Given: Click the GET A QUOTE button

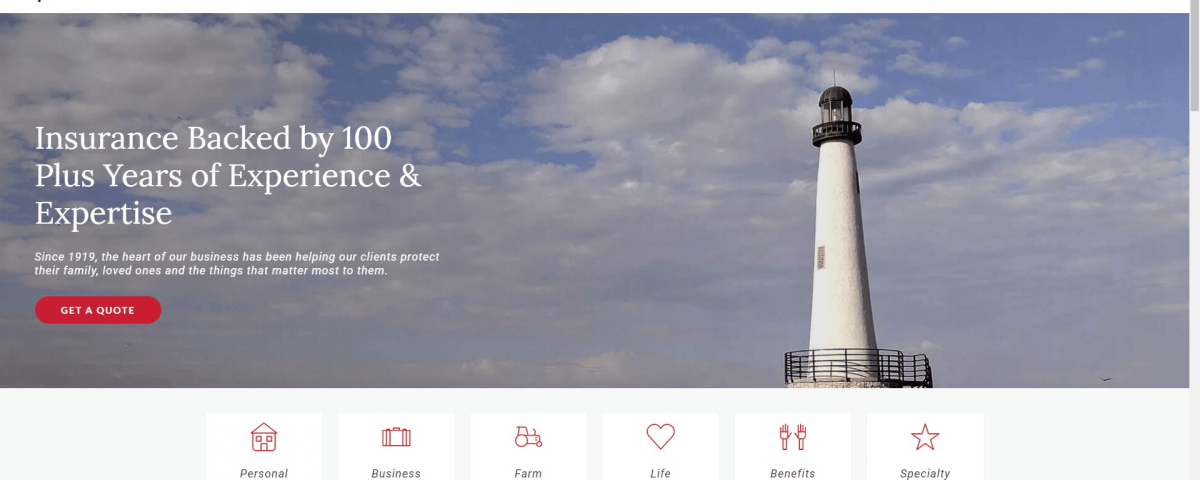Looking at the screenshot, I should tap(98, 310).
